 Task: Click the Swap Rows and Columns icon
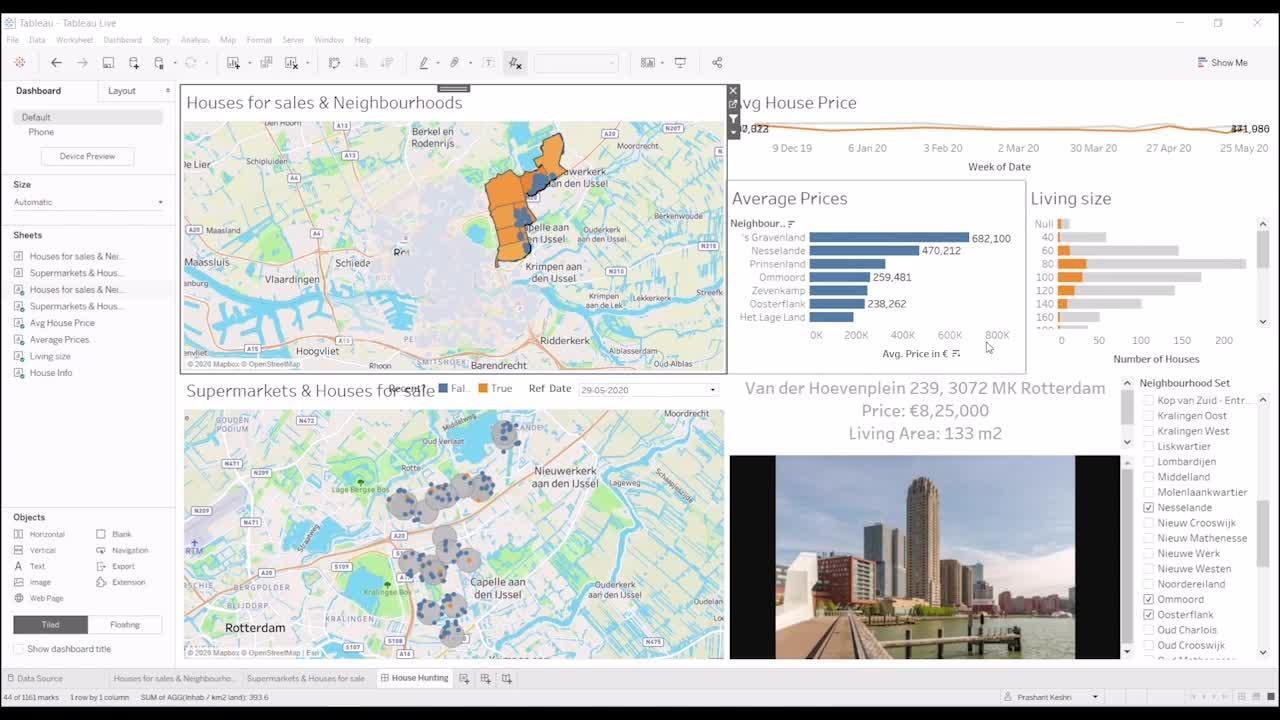[x=335, y=62]
